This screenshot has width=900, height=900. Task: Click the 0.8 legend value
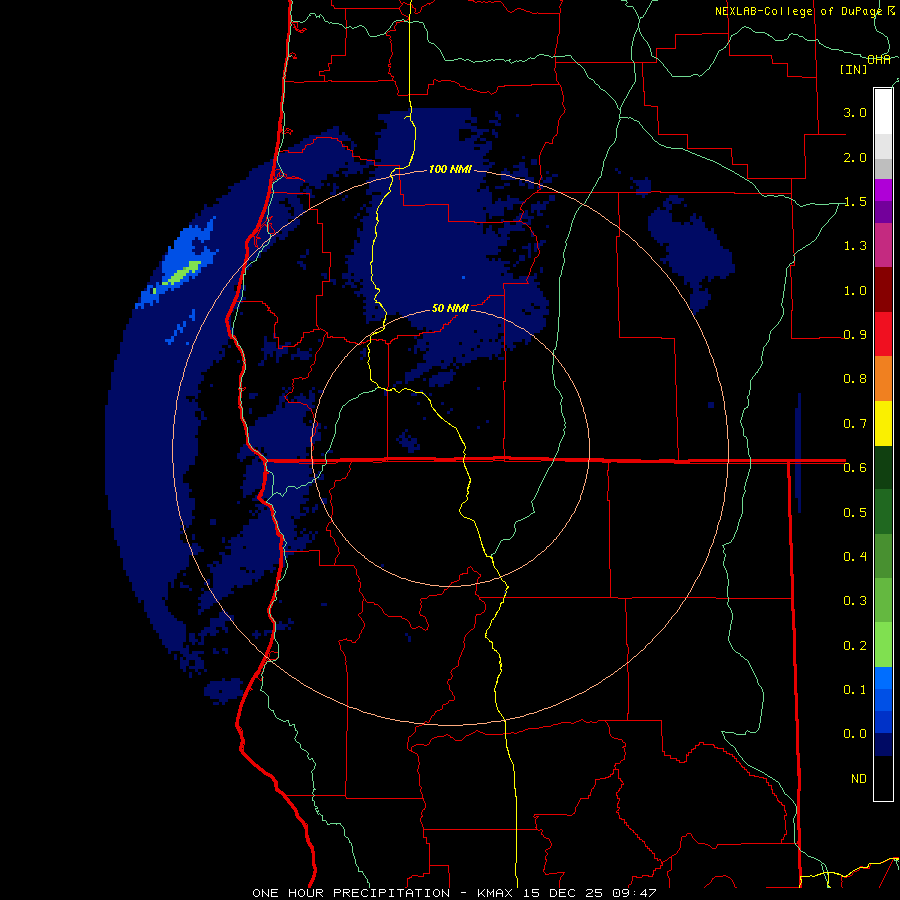click(855, 379)
